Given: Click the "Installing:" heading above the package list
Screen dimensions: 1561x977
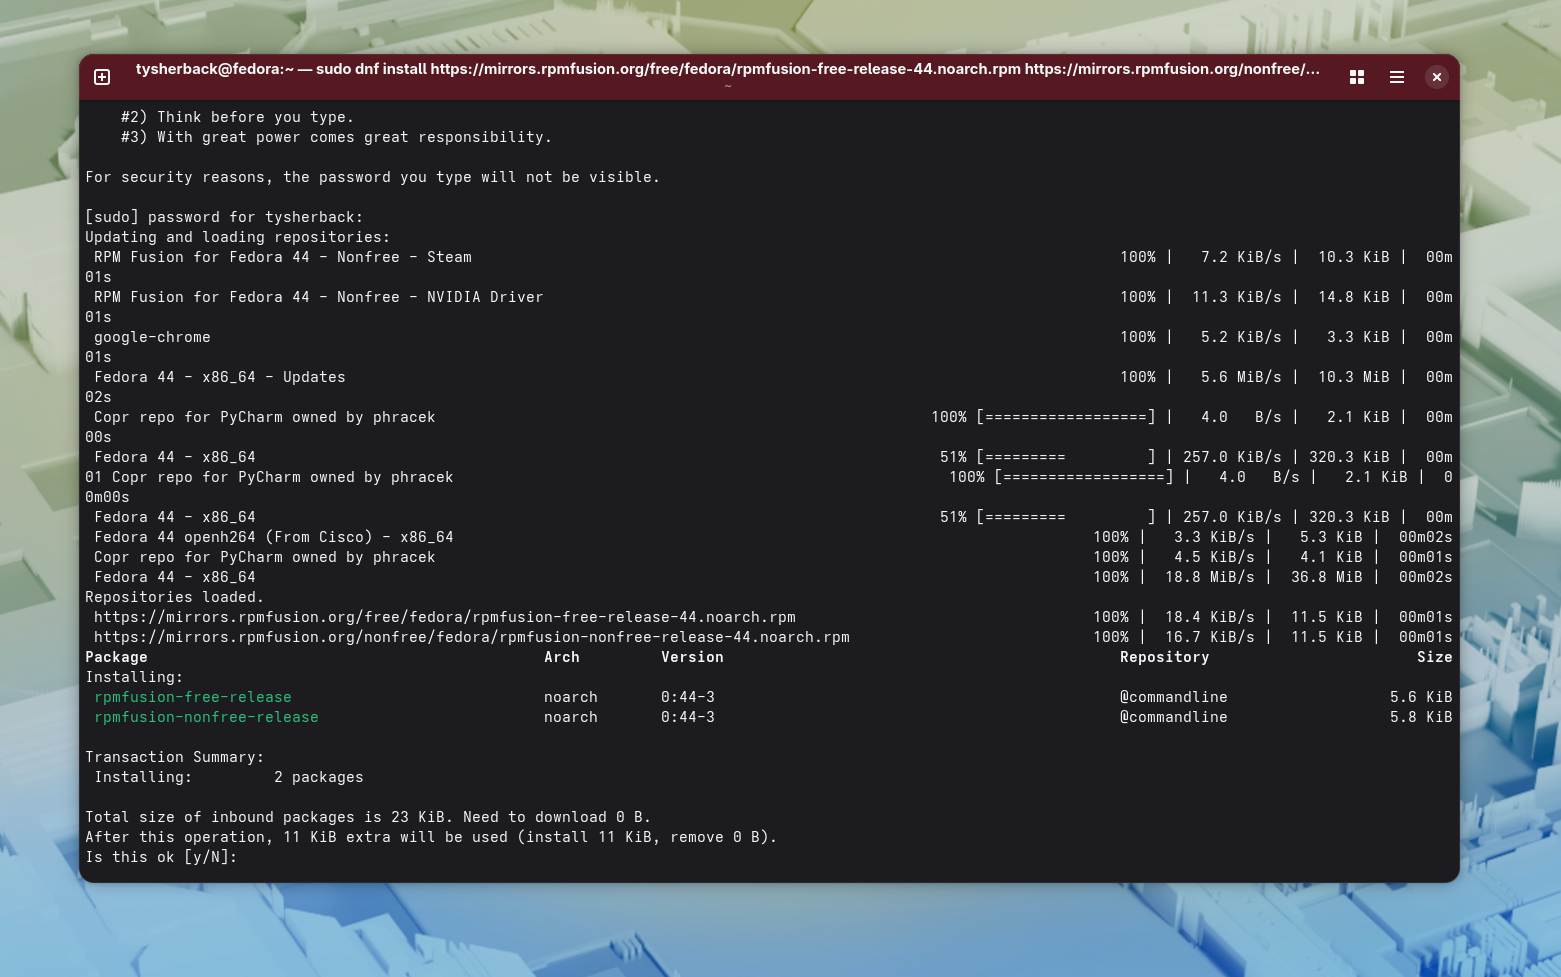Looking at the screenshot, I should 134,677.
